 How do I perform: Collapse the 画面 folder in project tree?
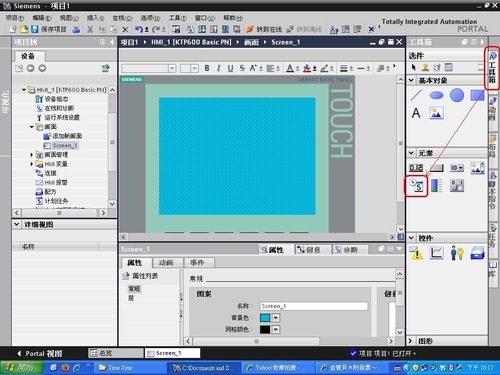[x=31, y=127]
